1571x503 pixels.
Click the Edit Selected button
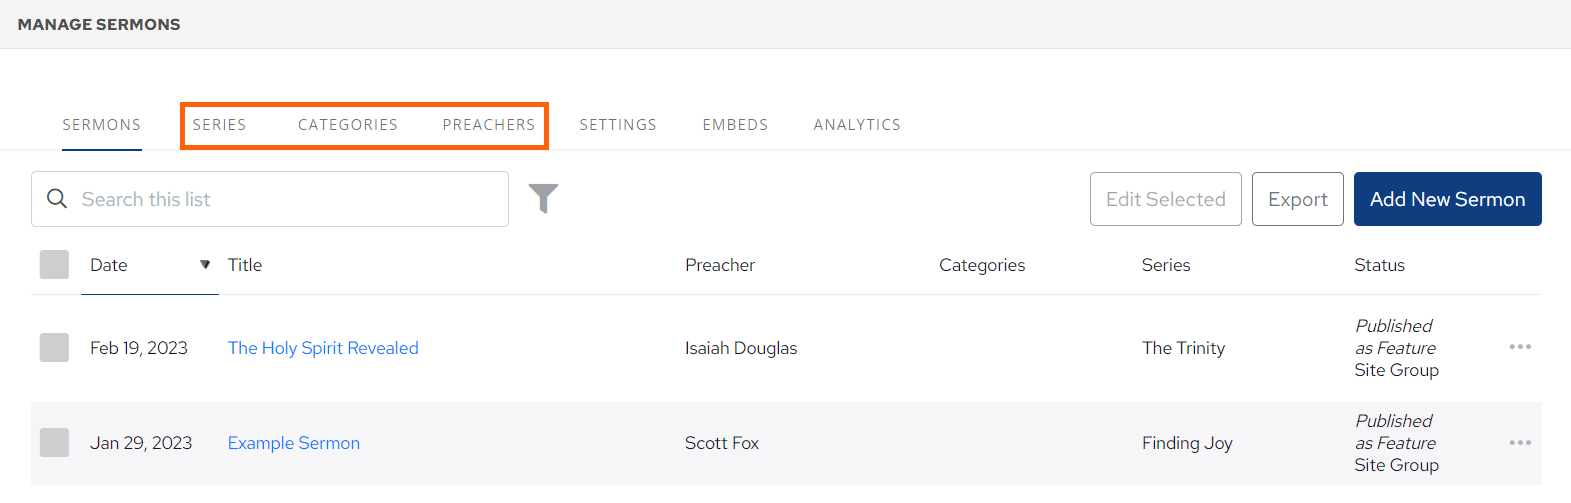pos(1165,199)
